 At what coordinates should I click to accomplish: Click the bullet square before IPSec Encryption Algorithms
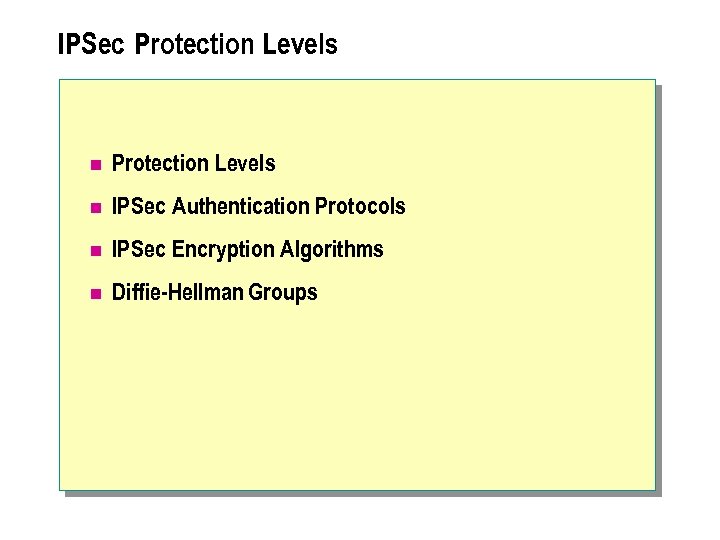coord(95,251)
